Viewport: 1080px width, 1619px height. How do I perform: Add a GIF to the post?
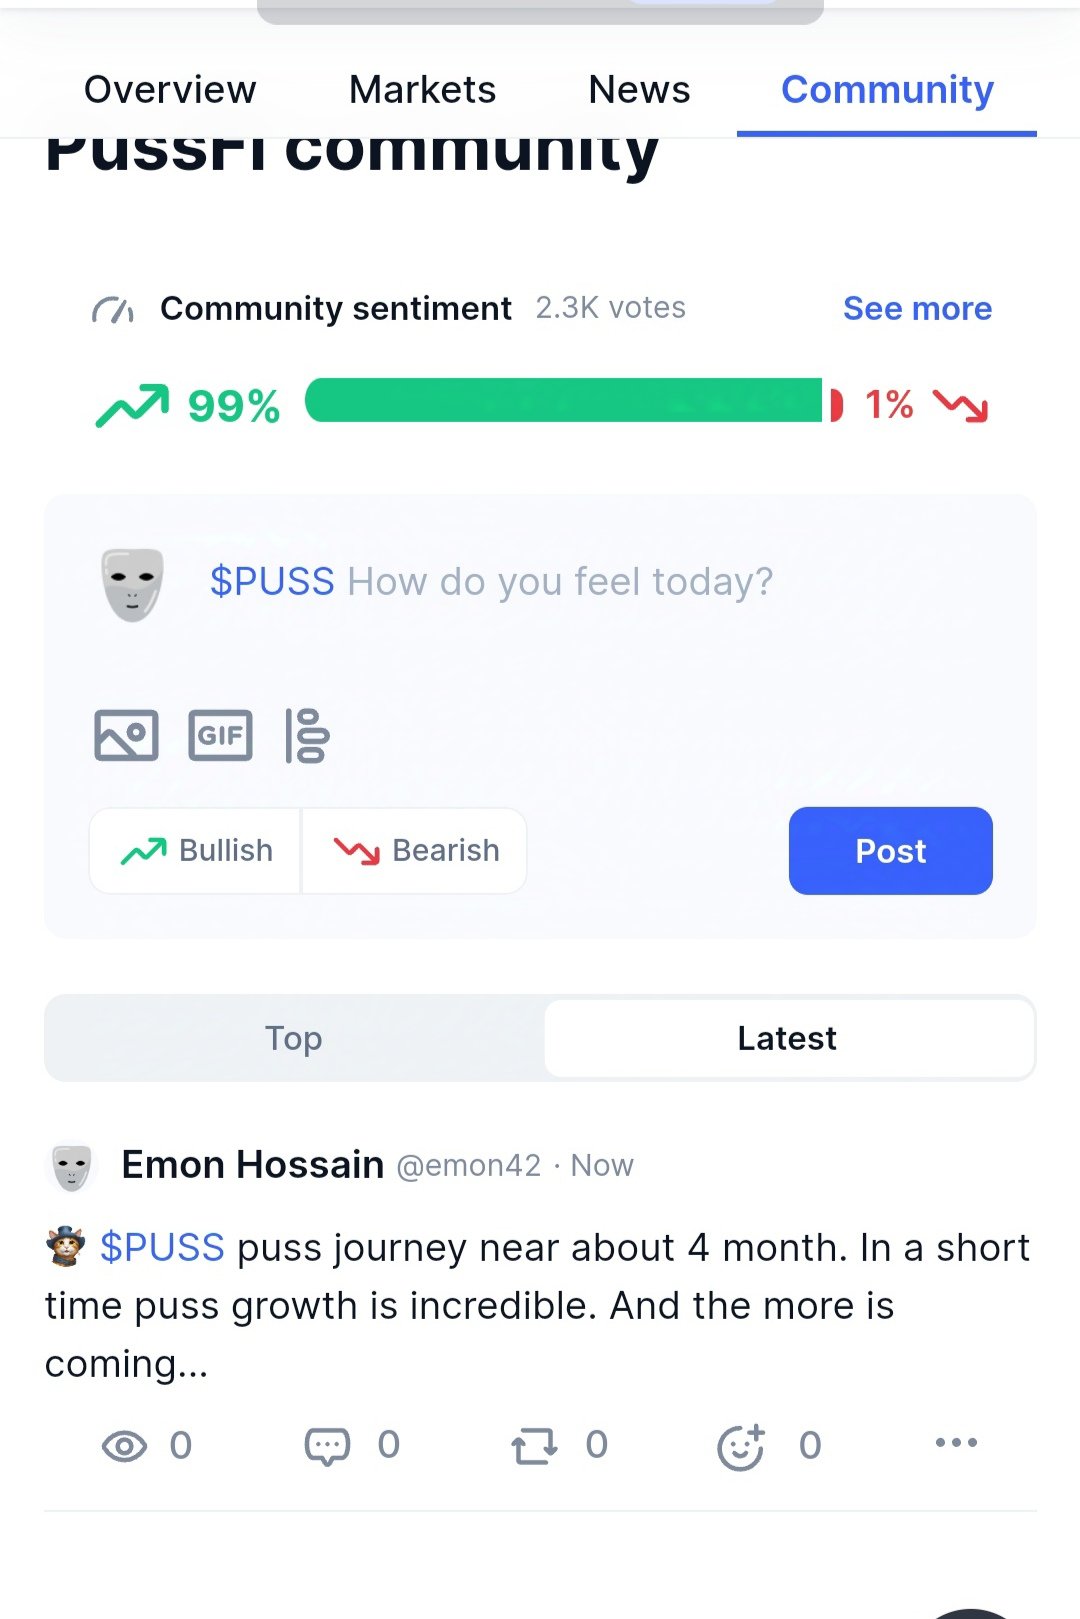tap(220, 735)
